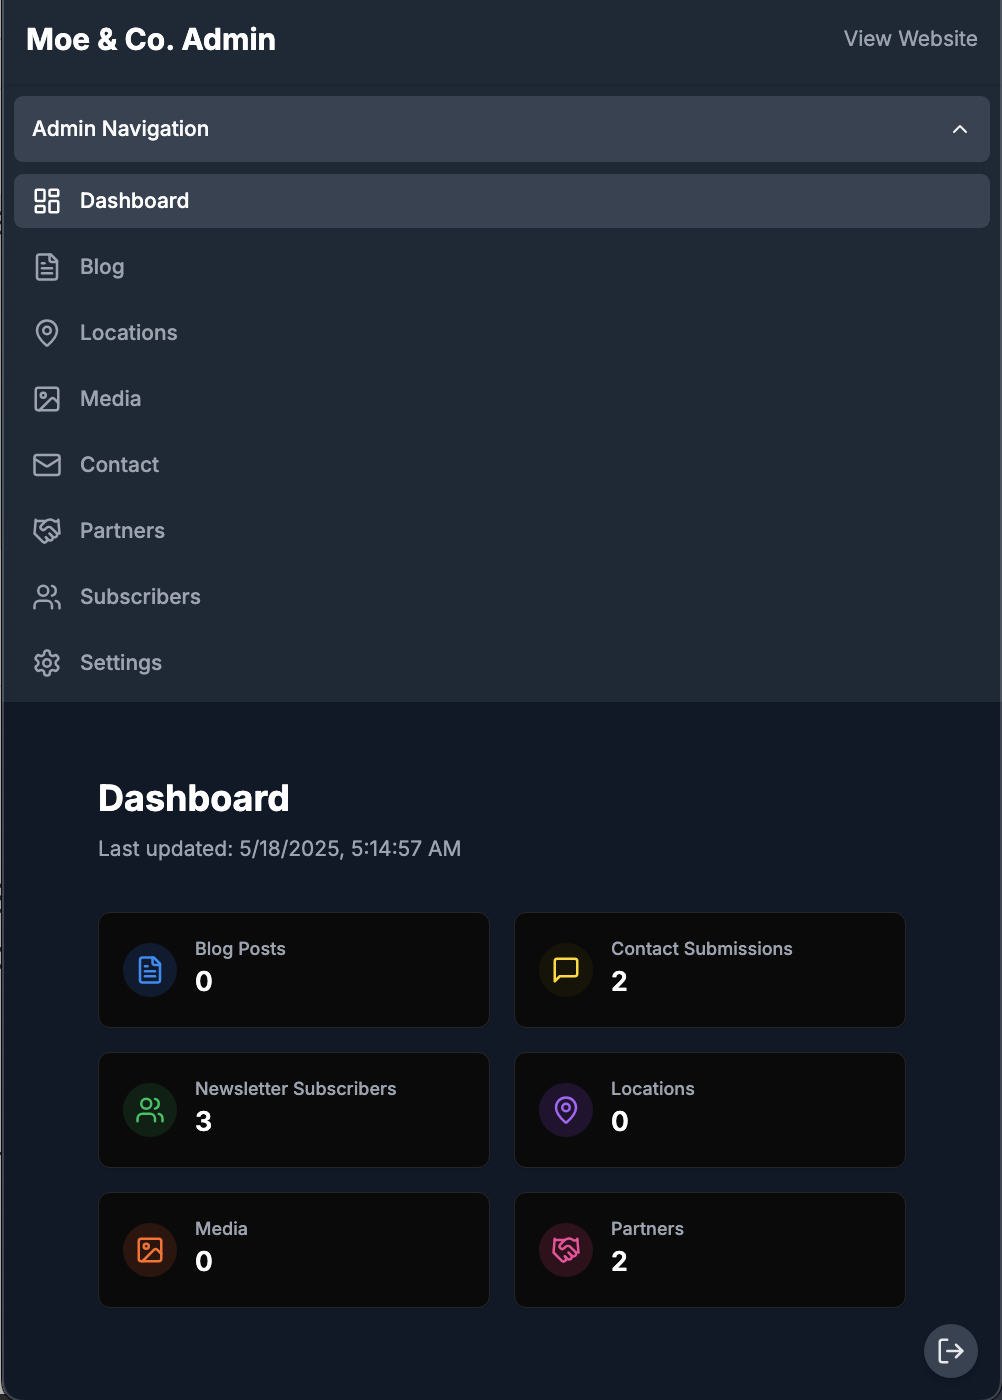The height and width of the screenshot is (1400, 1002).
Task: Click the Dashboard grid icon in navigation
Action: pos(47,201)
